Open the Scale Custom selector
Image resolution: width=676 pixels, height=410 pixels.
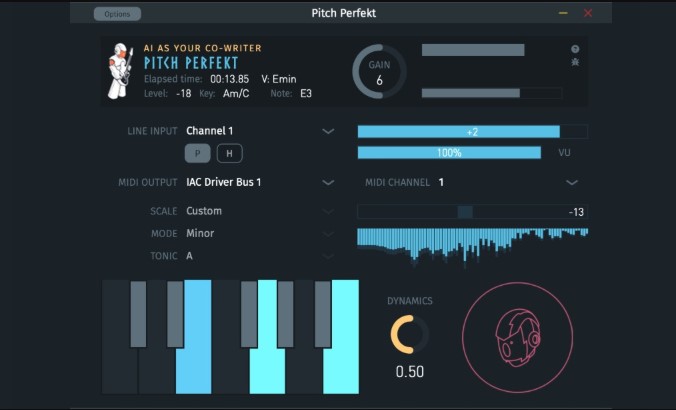click(260, 211)
